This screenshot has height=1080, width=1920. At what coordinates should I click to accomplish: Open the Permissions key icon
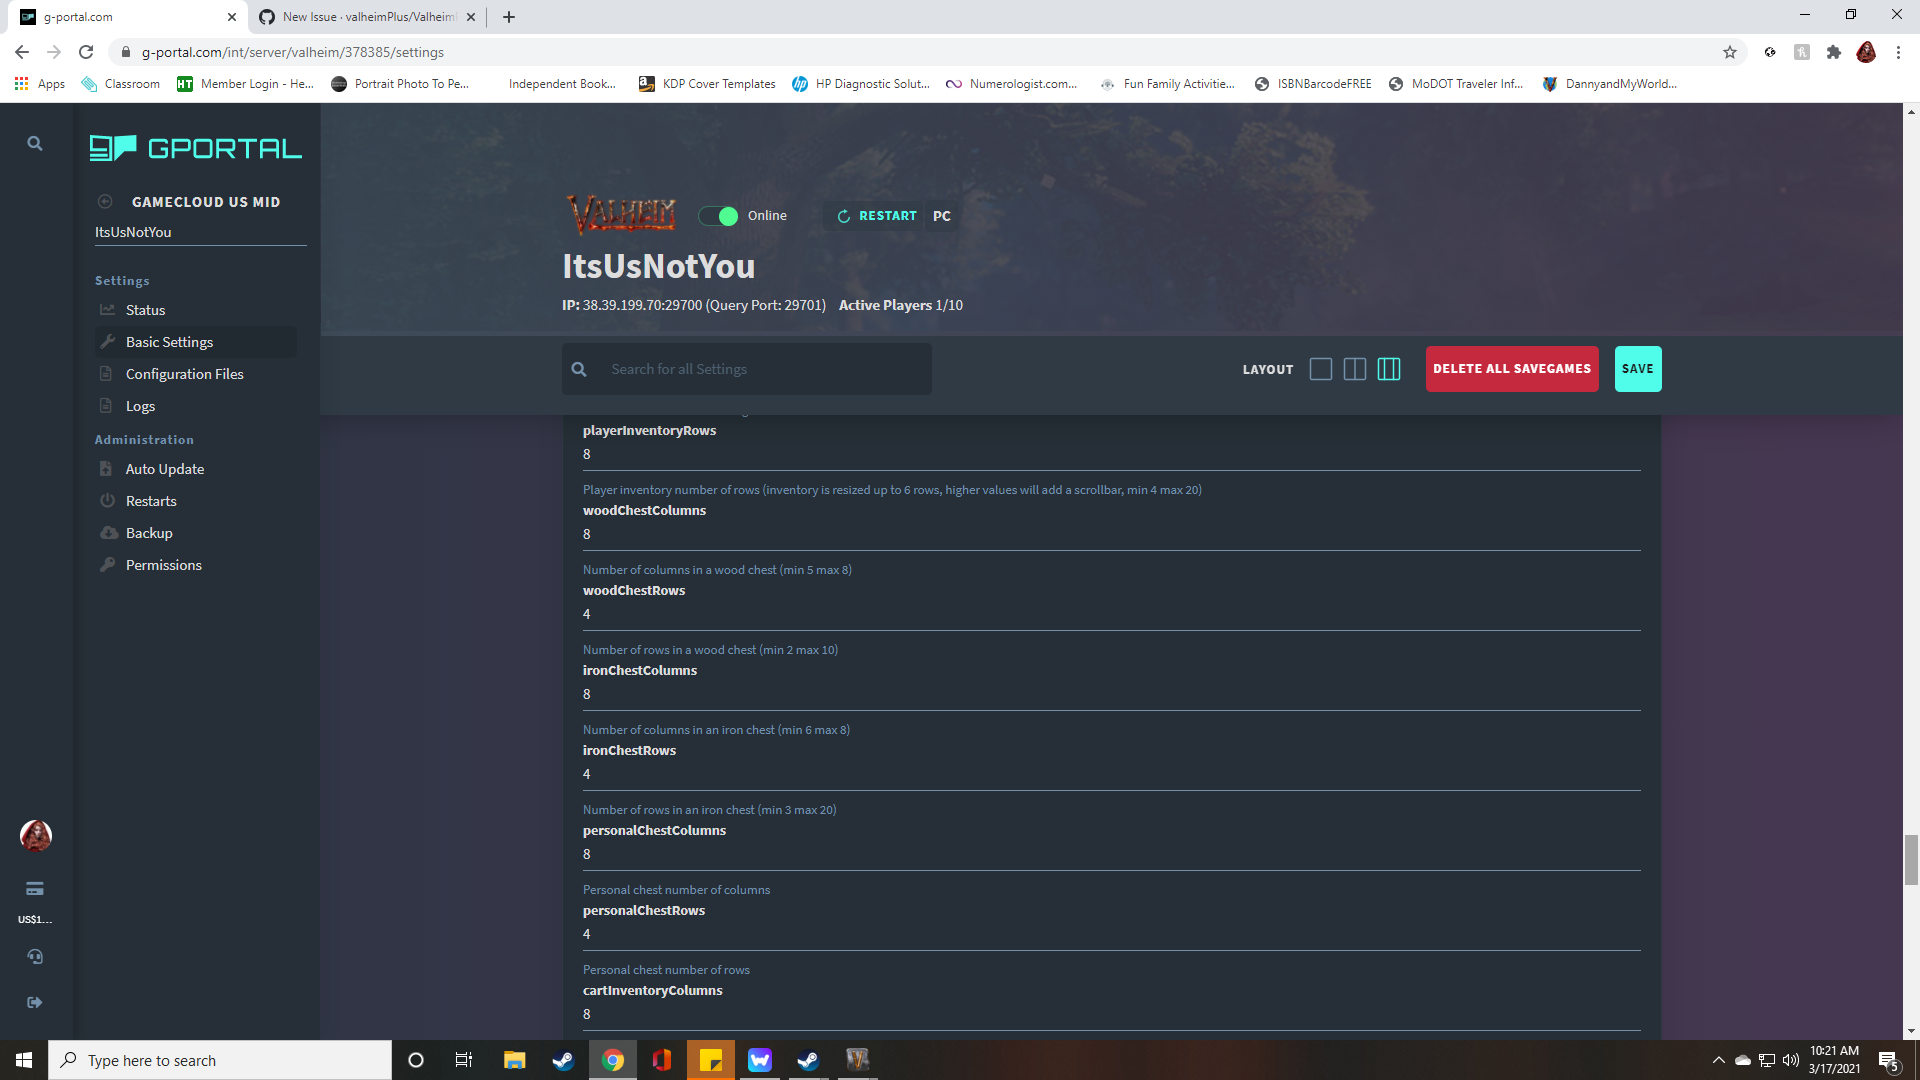point(109,564)
